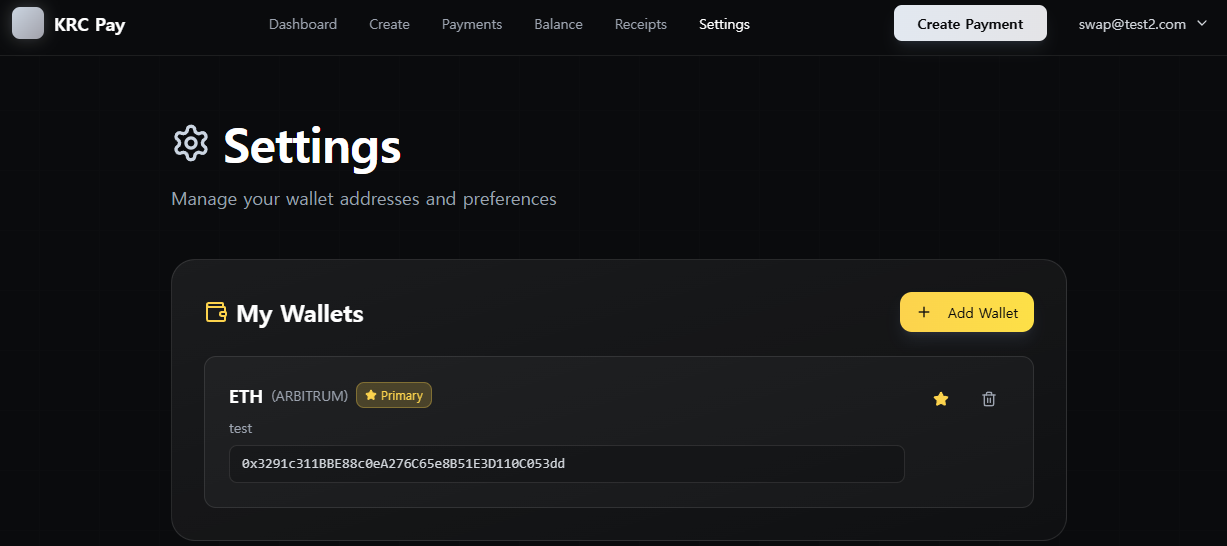Click the wallet icon beside My Wallets

pos(216,312)
